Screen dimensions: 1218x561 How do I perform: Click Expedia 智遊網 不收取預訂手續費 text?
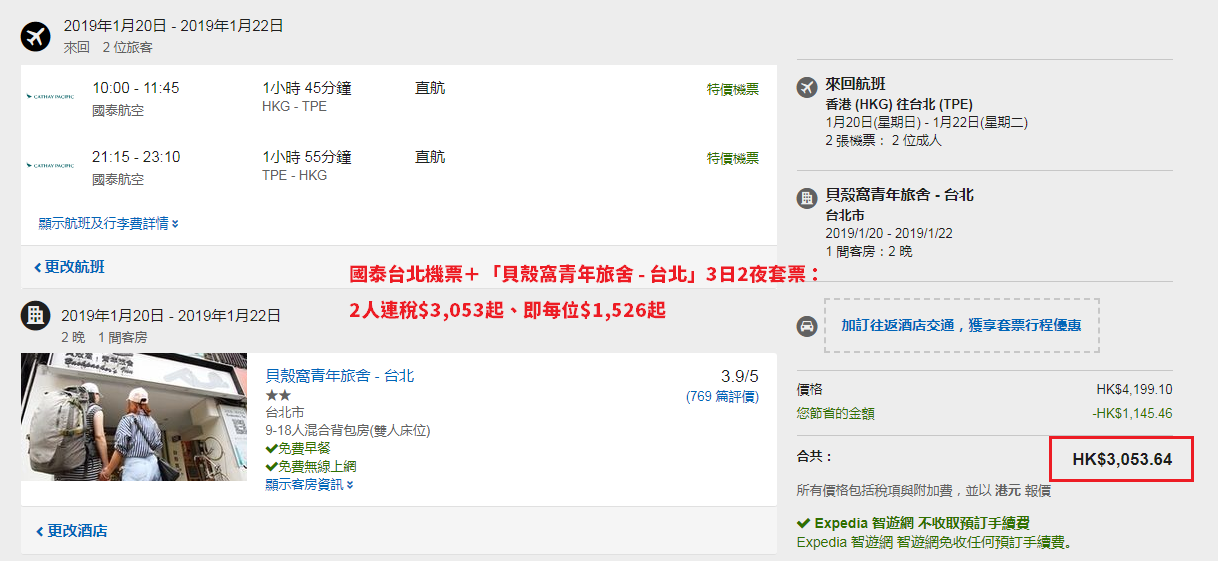click(922, 523)
